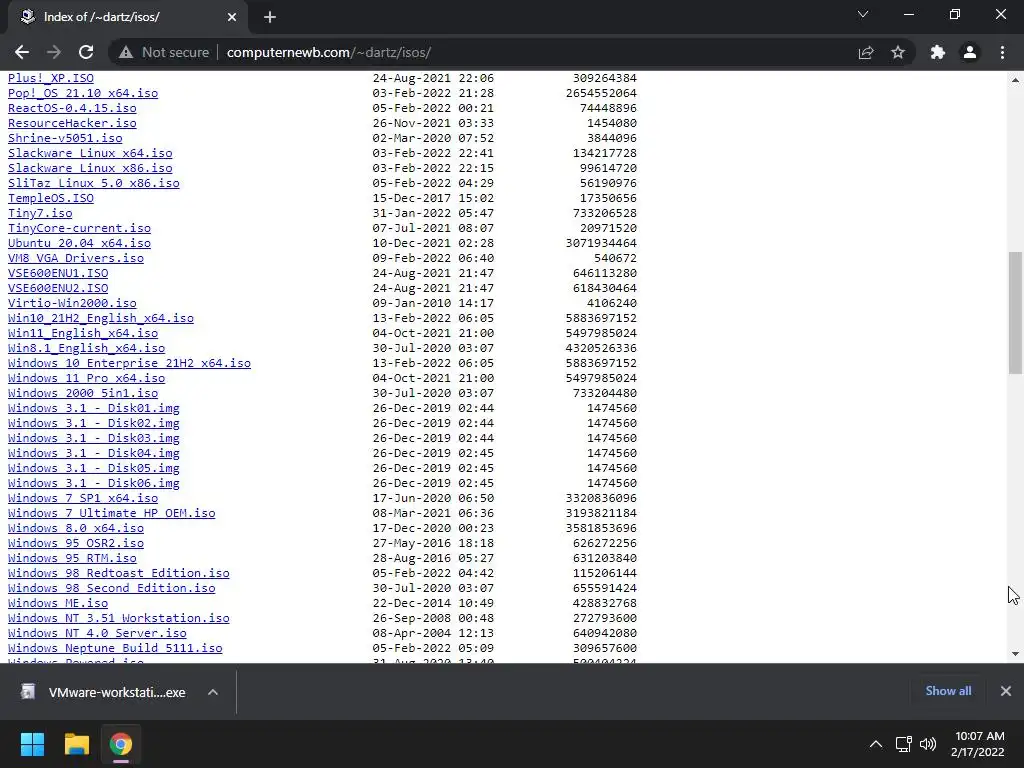Open the ResourceHacker.iso link

[x=72, y=123]
